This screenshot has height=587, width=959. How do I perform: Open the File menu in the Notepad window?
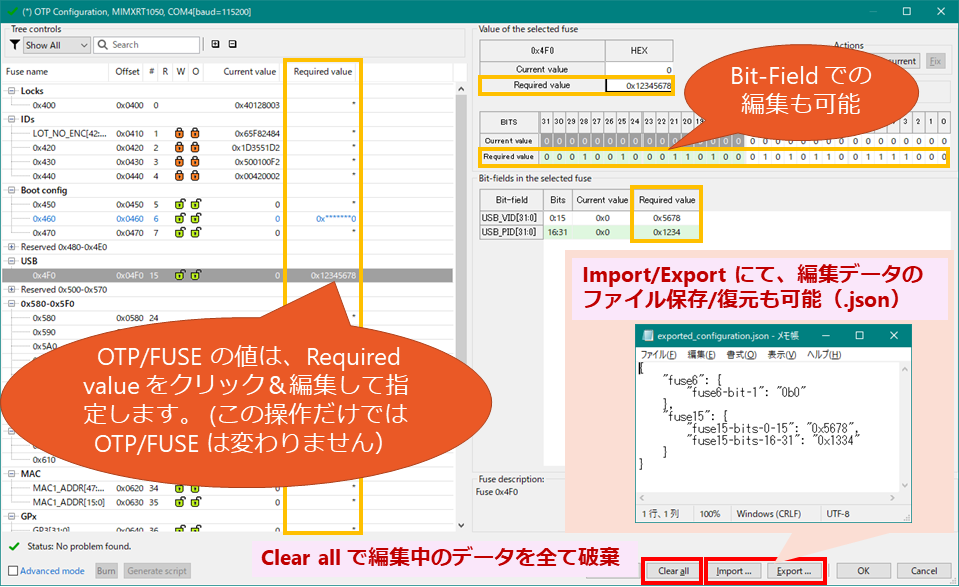coord(656,354)
